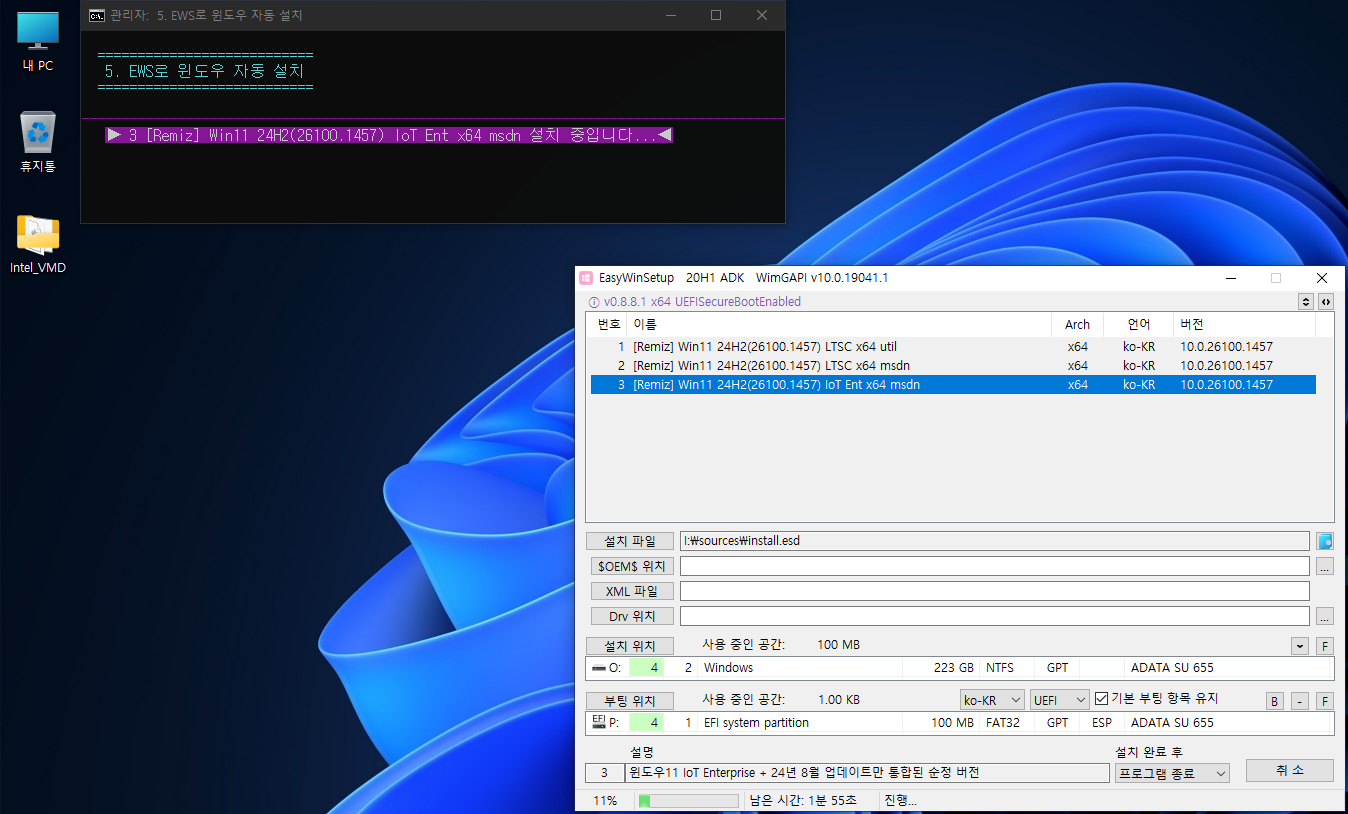Click the O: drive icon in install location
The width and height of the screenshot is (1348, 814).
click(598, 667)
